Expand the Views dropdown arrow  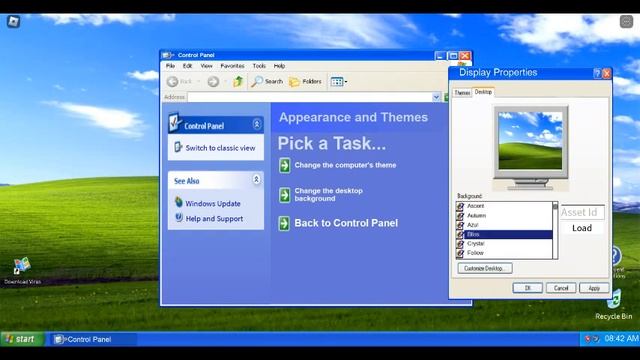(346, 82)
